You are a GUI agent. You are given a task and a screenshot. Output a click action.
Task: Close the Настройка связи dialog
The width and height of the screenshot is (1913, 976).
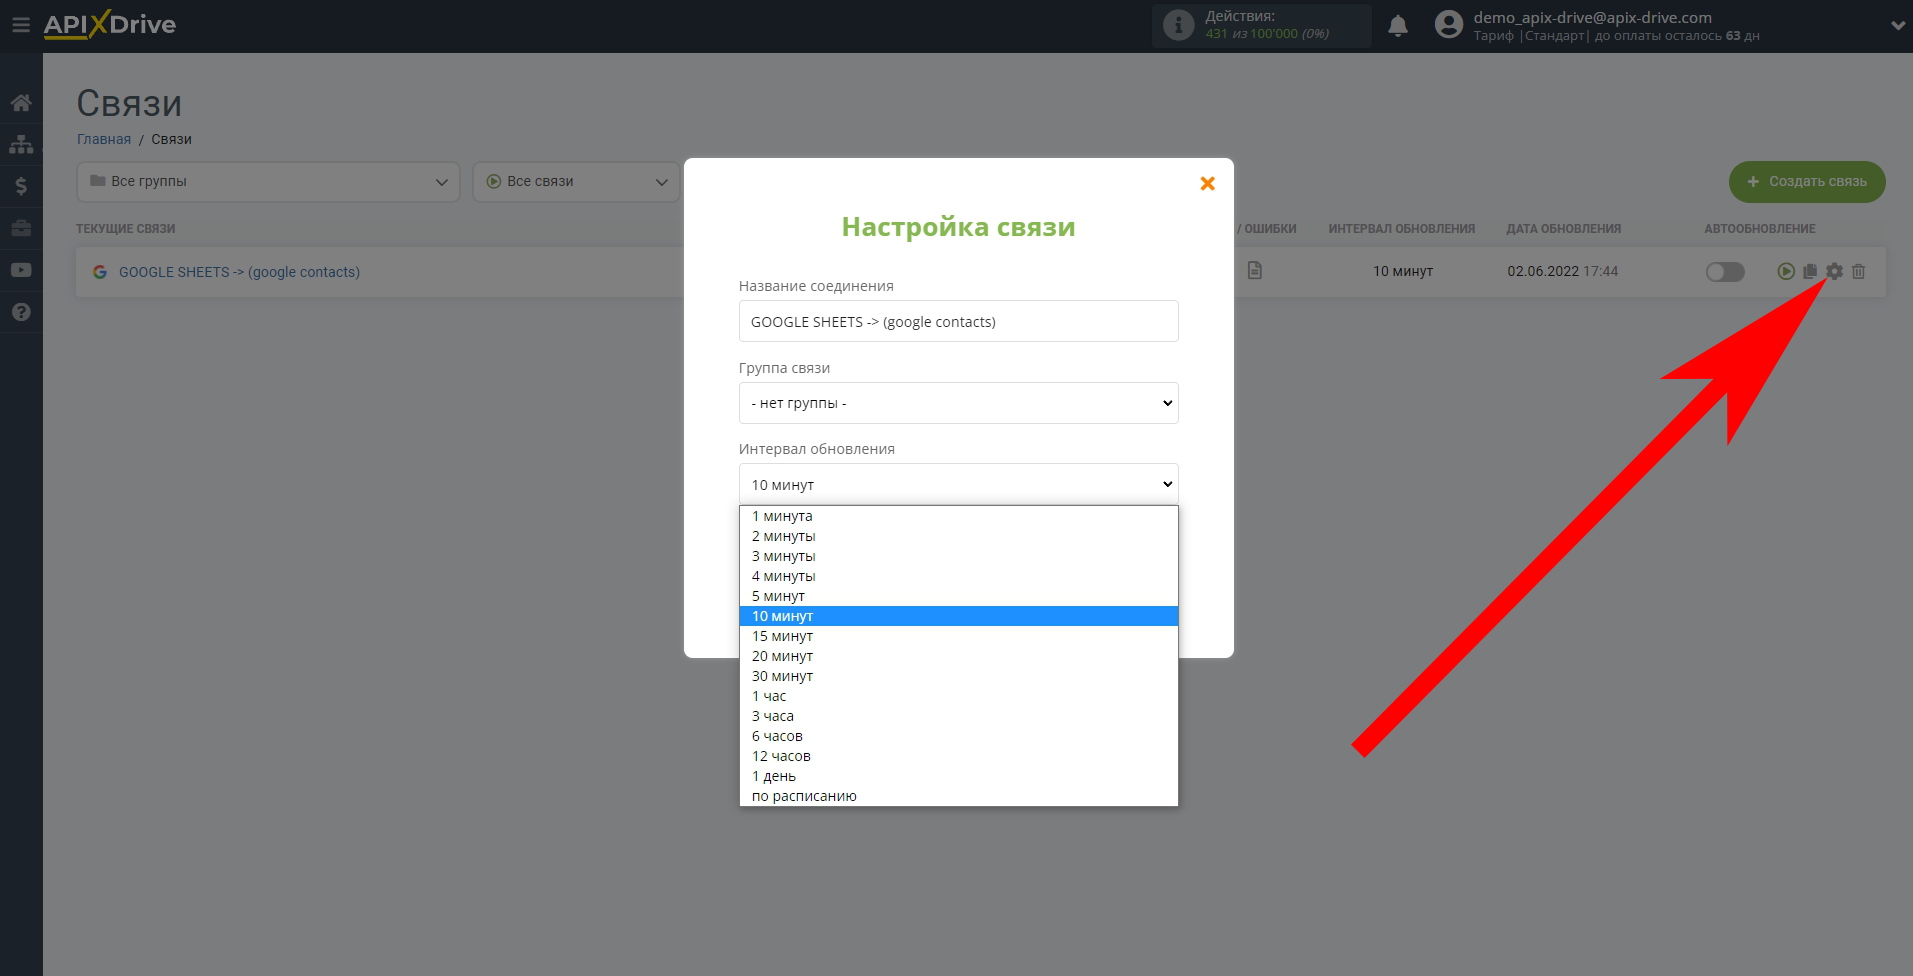pos(1207,183)
